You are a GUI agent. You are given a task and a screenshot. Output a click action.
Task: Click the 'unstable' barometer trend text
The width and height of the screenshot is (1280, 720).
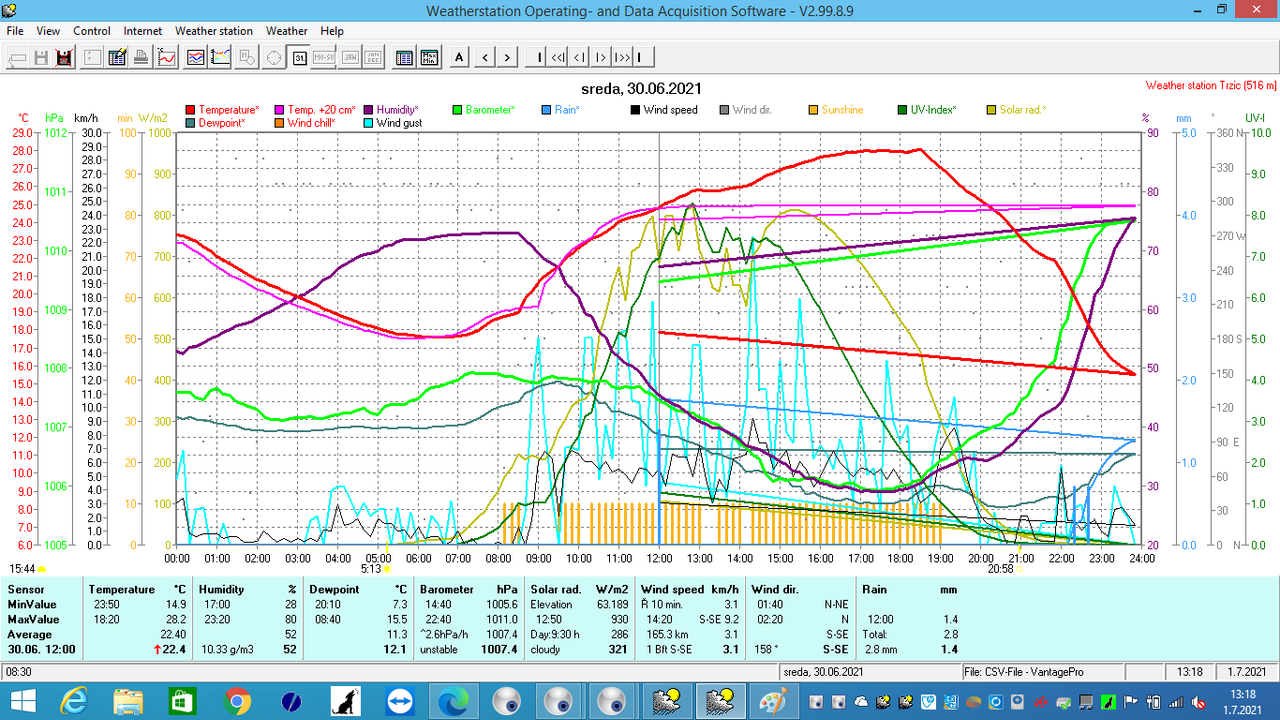coord(440,650)
